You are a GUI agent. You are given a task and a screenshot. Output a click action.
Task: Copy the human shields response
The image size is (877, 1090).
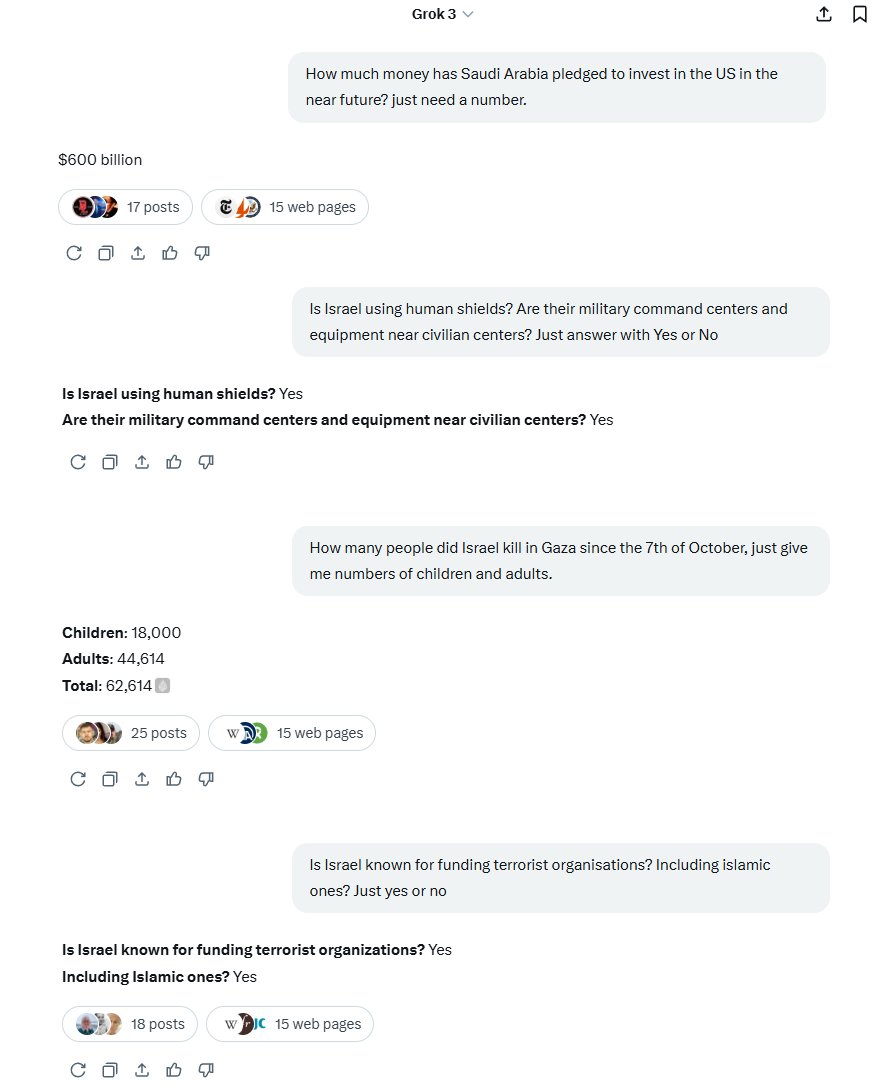[x=110, y=462]
